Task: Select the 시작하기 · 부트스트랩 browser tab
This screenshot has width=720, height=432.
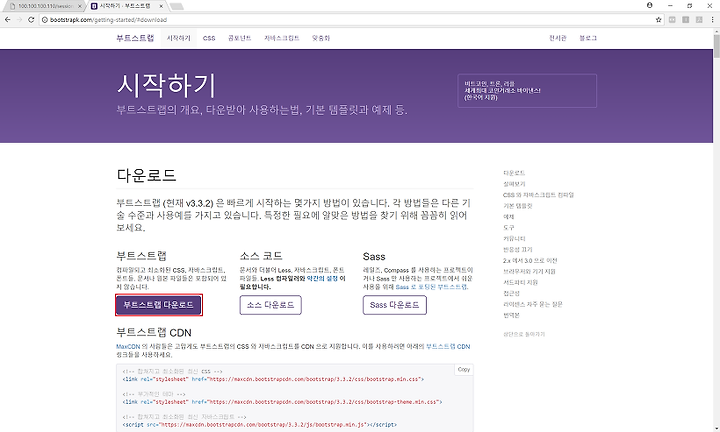Action: [126, 6]
